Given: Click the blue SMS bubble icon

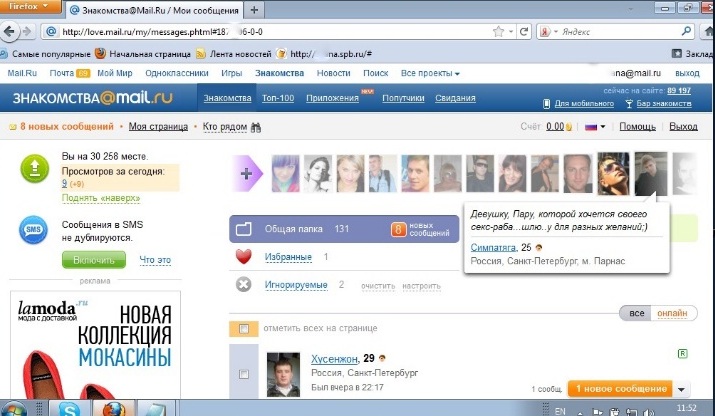Looking at the screenshot, I should point(33,229).
